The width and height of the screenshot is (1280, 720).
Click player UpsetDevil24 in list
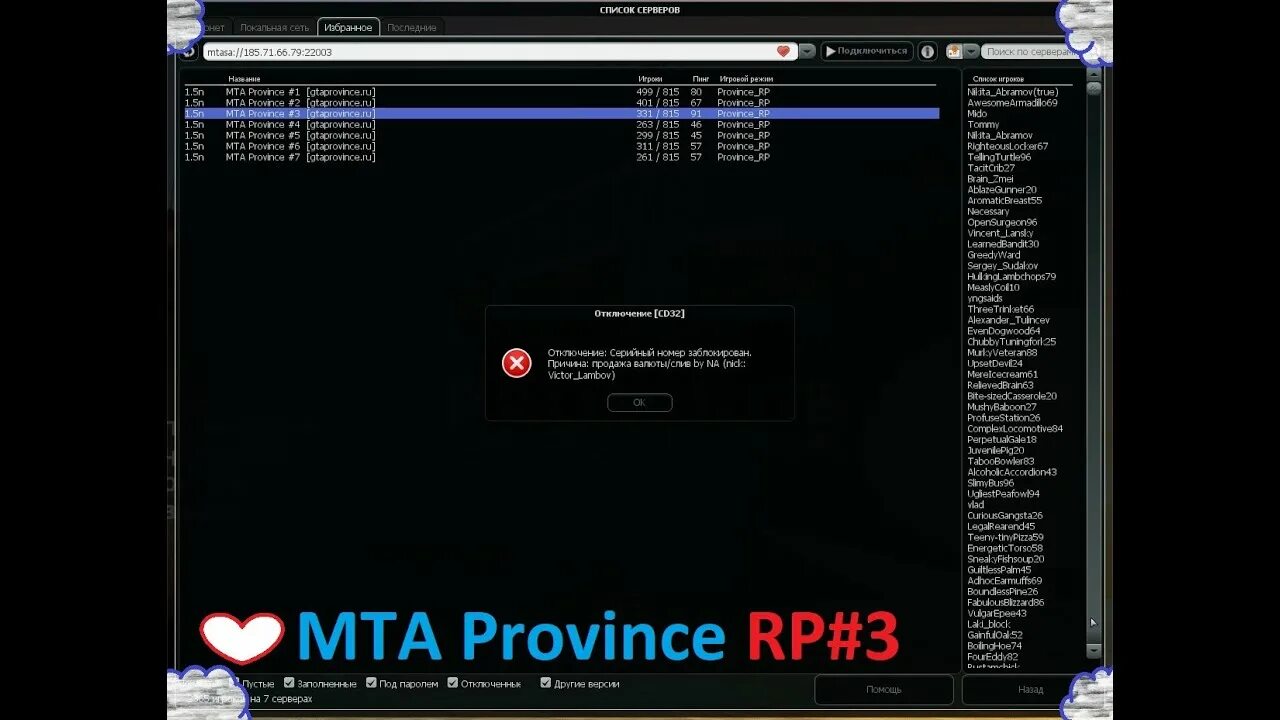[x=995, y=363]
